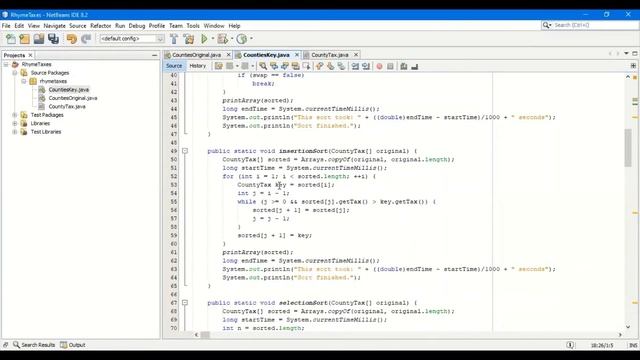Click the Uncomment icon in editor toolbar

click(x=415, y=66)
